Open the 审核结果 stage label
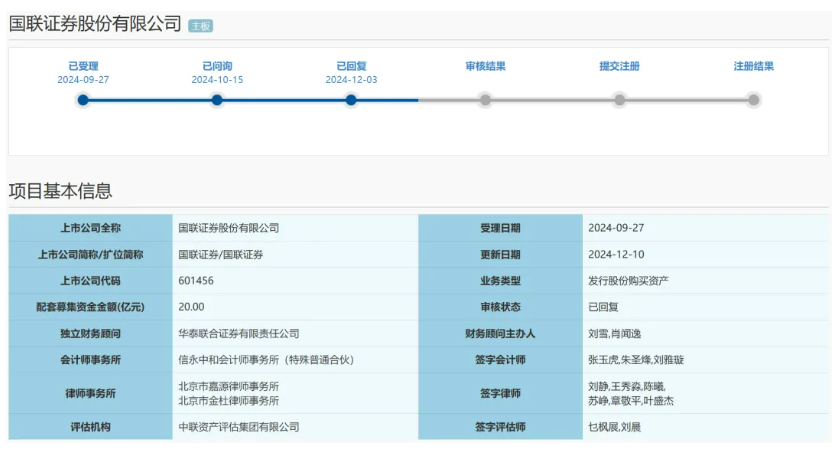This screenshot has height=451, width=840. coord(485,66)
